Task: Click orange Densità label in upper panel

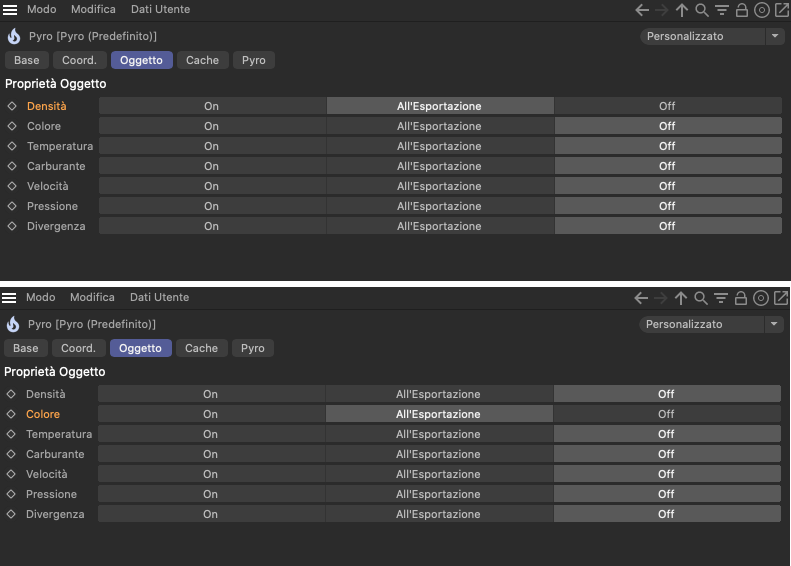Action: click(x=47, y=106)
